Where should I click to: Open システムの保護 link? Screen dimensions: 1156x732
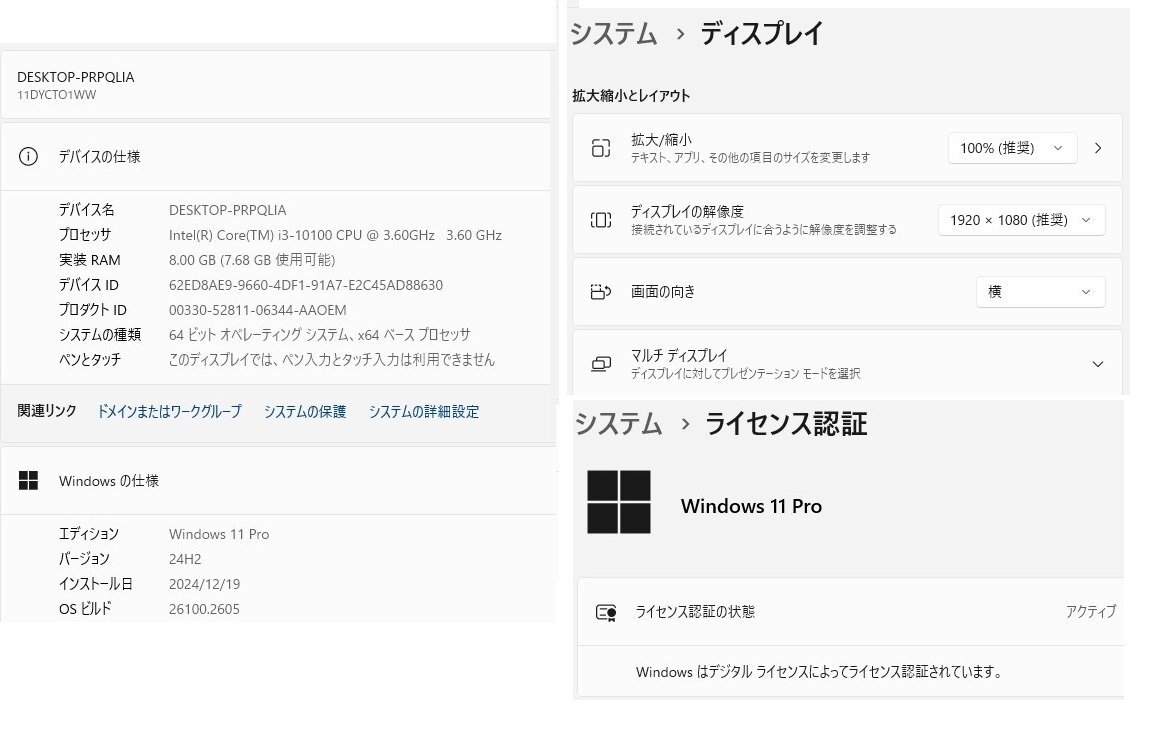click(304, 411)
